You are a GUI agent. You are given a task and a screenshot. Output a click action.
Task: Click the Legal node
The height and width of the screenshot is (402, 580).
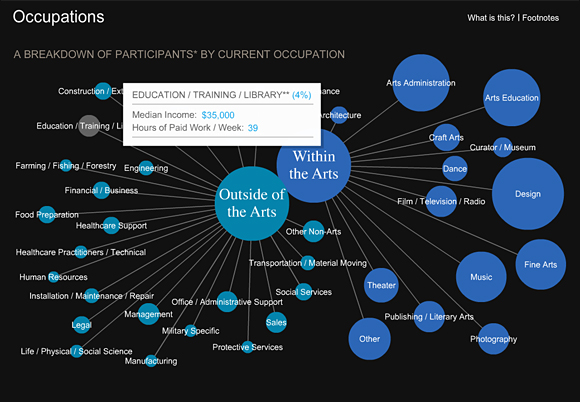pos(81,325)
